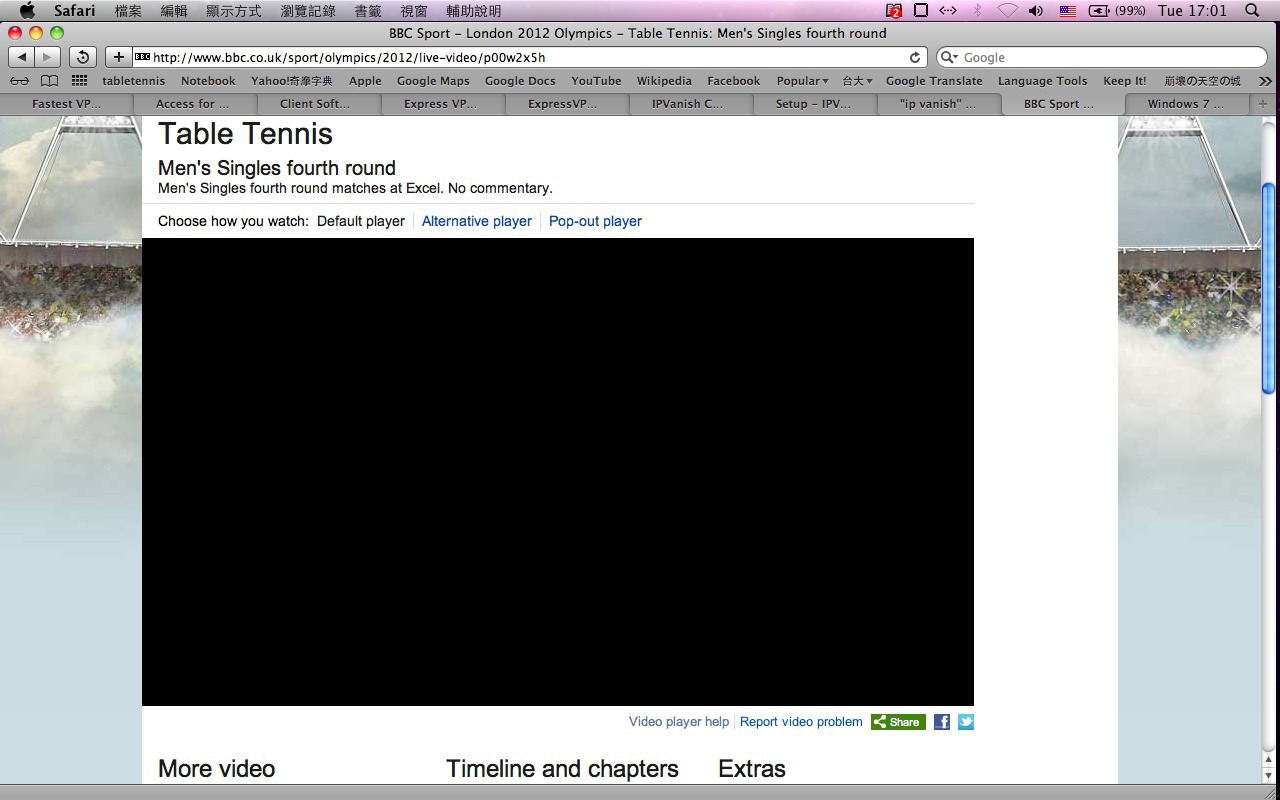This screenshot has width=1280, height=800.
Task: Go back to the previous page
Action: coord(22,57)
